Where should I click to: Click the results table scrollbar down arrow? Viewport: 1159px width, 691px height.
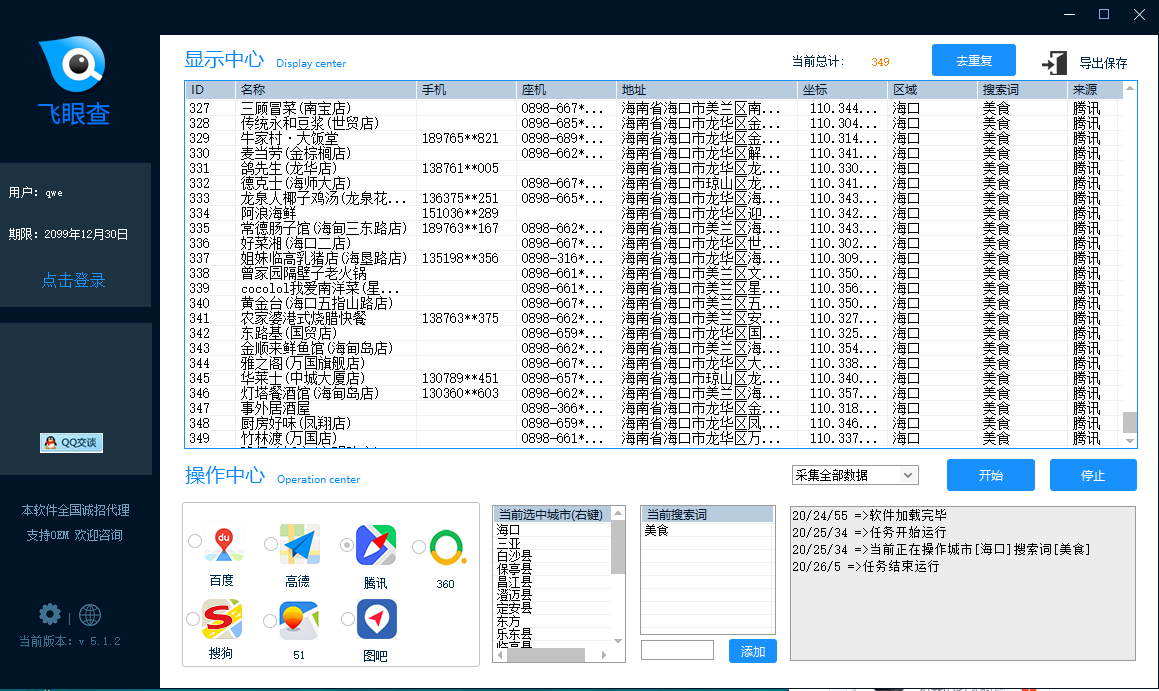tap(1129, 440)
